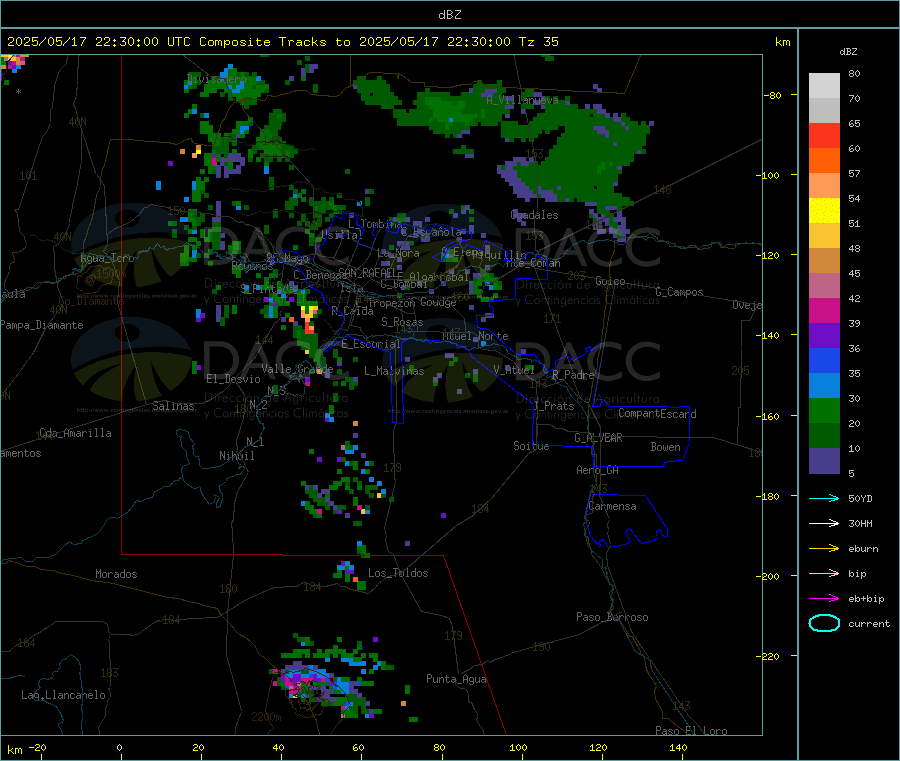The width and height of the screenshot is (900, 761).
Task: Click the 51 dBZ yellow swatch
Action: (x=824, y=211)
